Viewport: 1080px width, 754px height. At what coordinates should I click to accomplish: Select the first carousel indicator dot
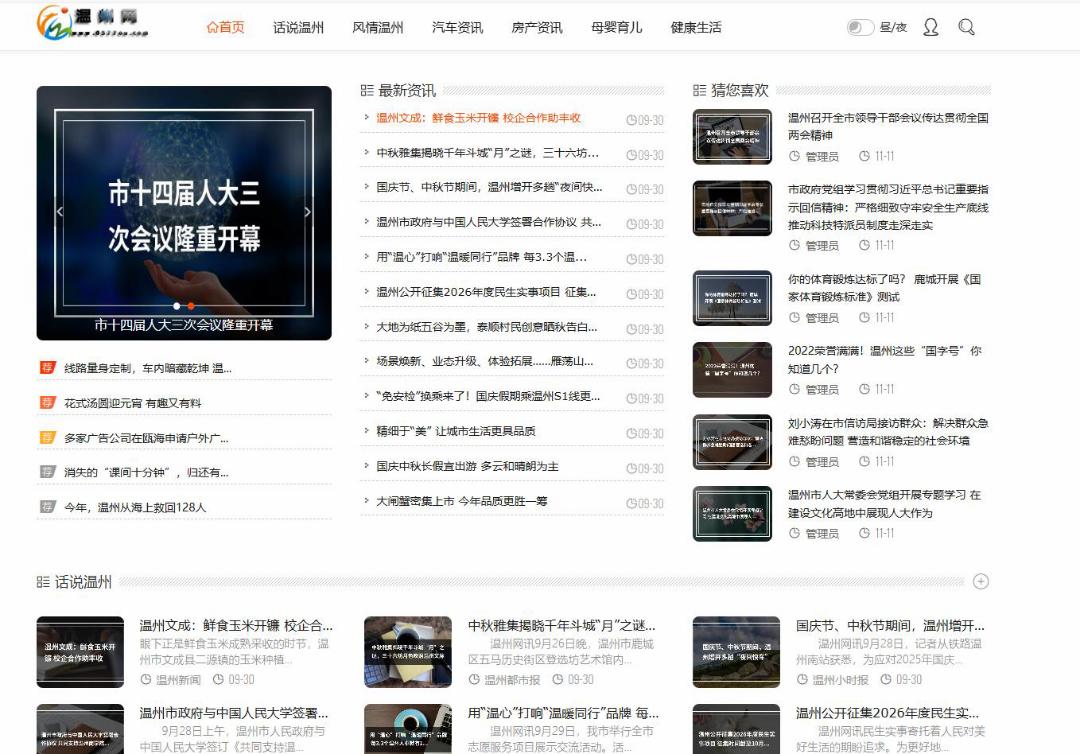pyautogui.click(x=177, y=306)
